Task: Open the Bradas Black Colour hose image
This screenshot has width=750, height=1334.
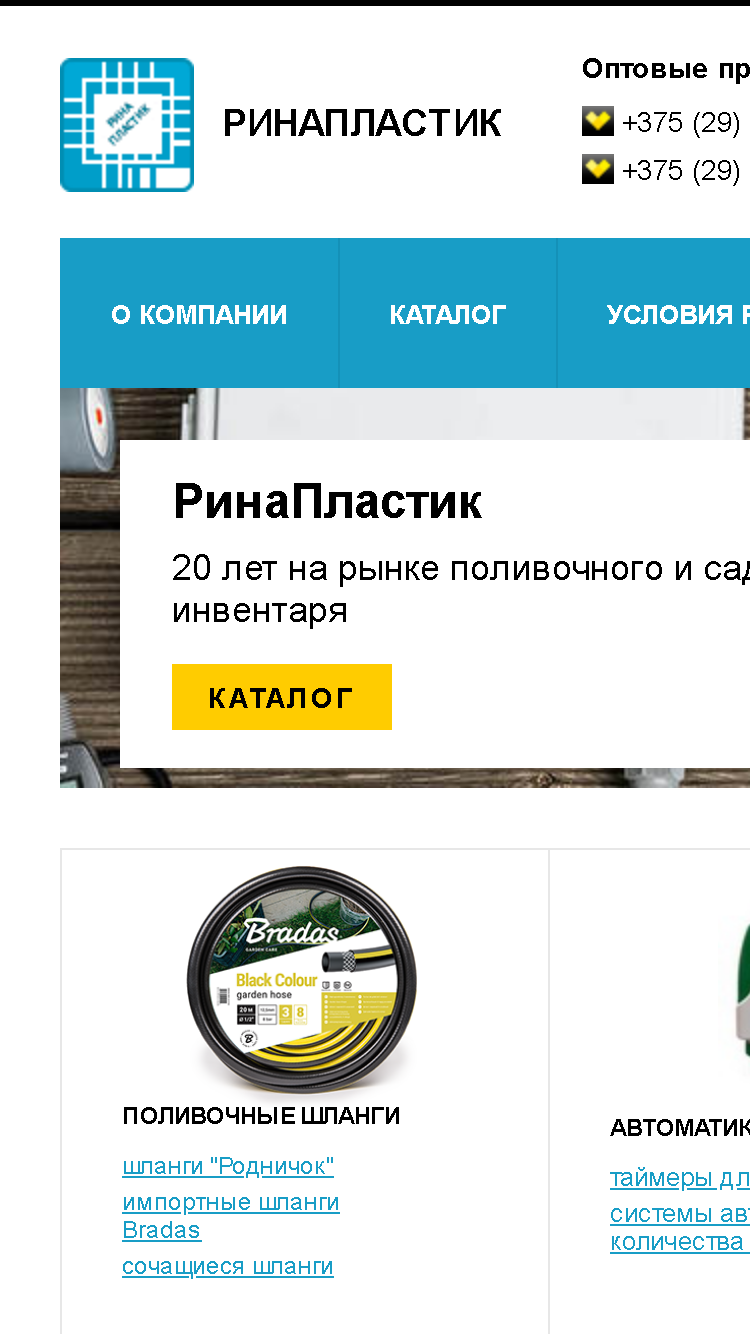Action: click(303, 980)
